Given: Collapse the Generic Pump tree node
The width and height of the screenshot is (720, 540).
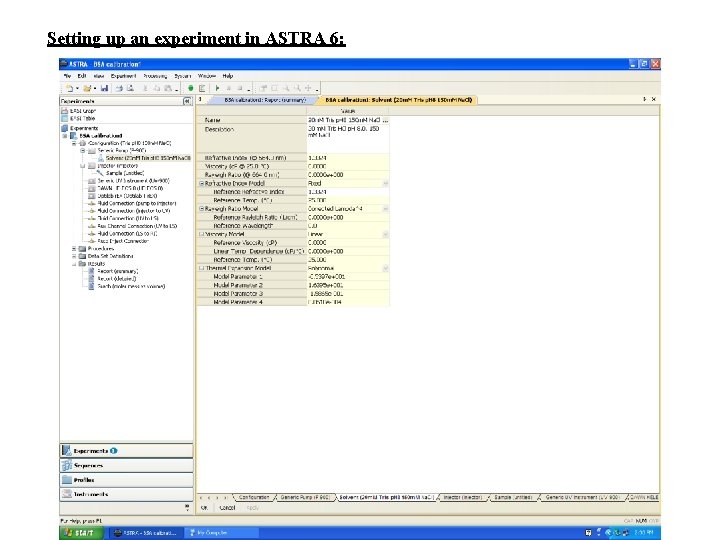Looking at the screenshot, I should [x=83, y=151].
